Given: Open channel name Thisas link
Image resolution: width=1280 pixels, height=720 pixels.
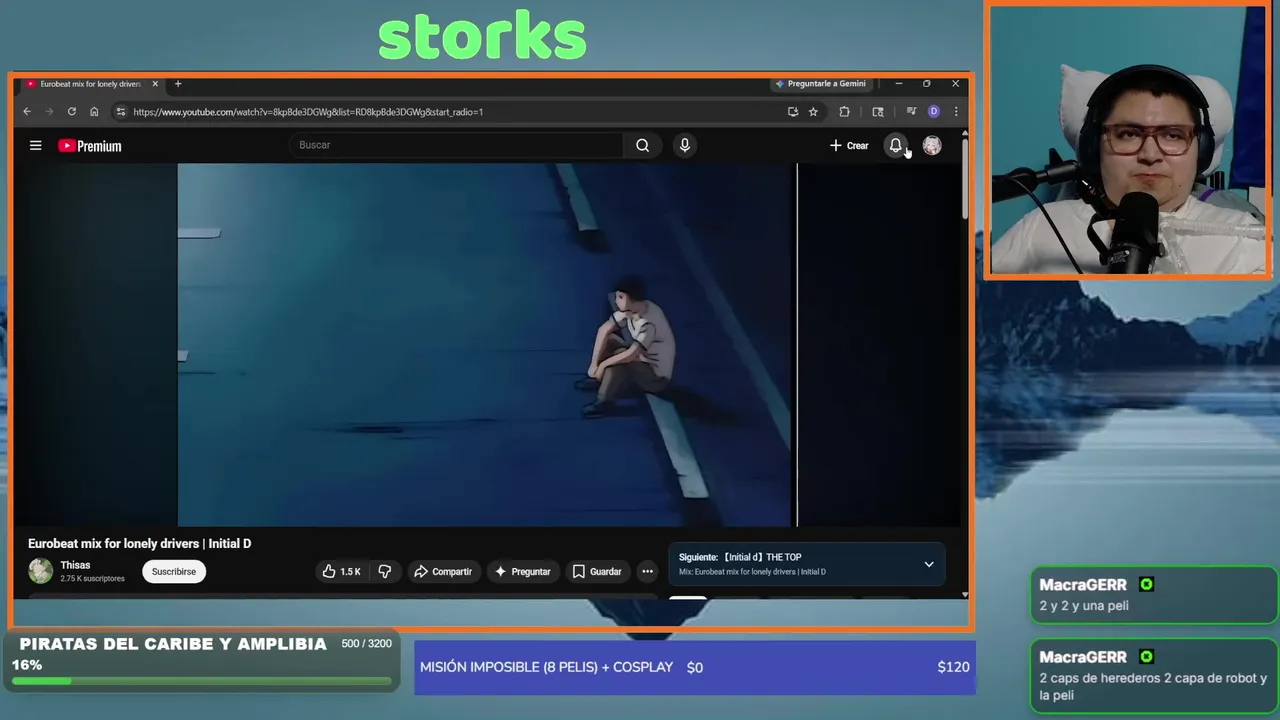Looking at the screenshot, I should 75,565.
